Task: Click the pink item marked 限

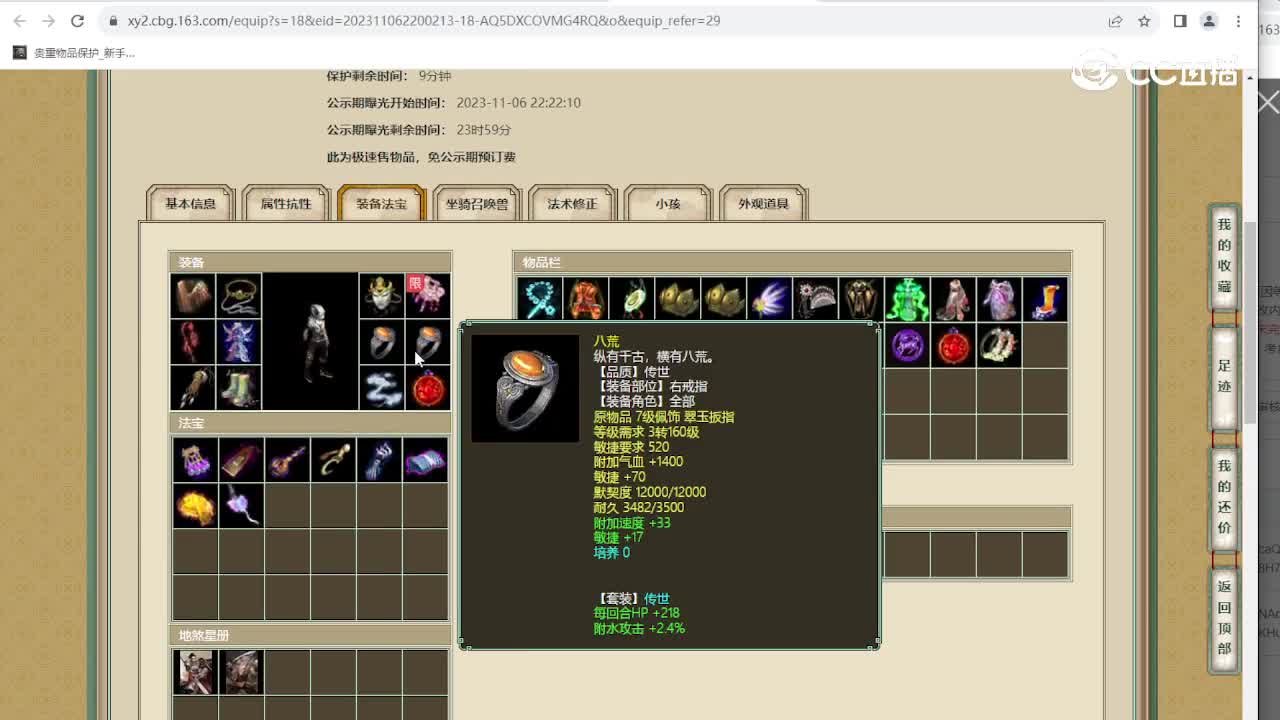Action: [x=428, y=296]
